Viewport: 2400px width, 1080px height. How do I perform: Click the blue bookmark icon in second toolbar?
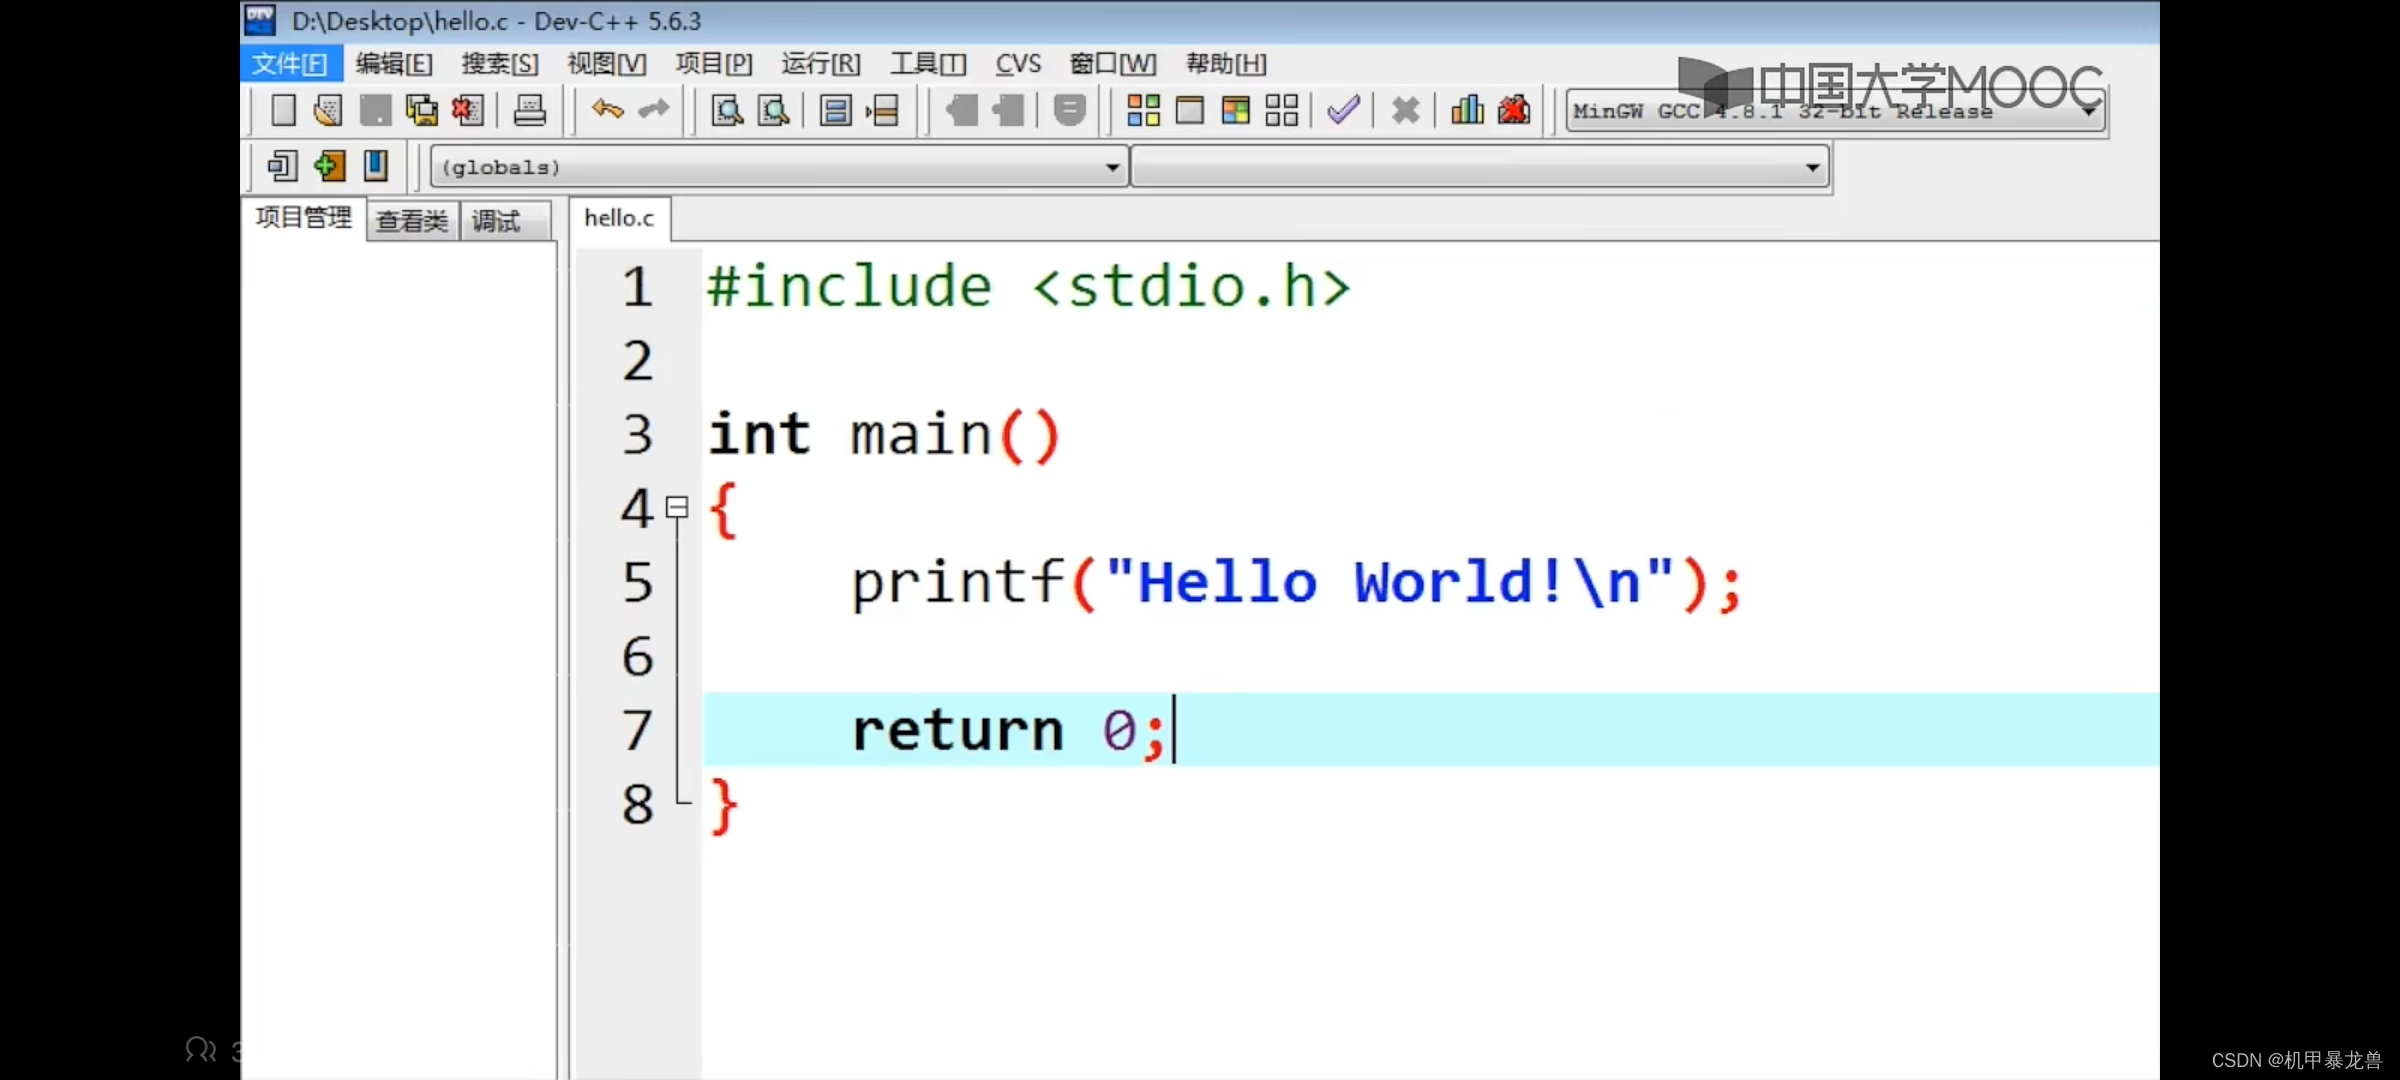pyautogui.click(x=376, y=166)
